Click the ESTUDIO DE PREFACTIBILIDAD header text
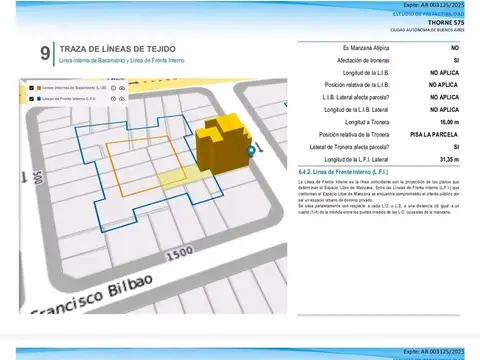 428,14
